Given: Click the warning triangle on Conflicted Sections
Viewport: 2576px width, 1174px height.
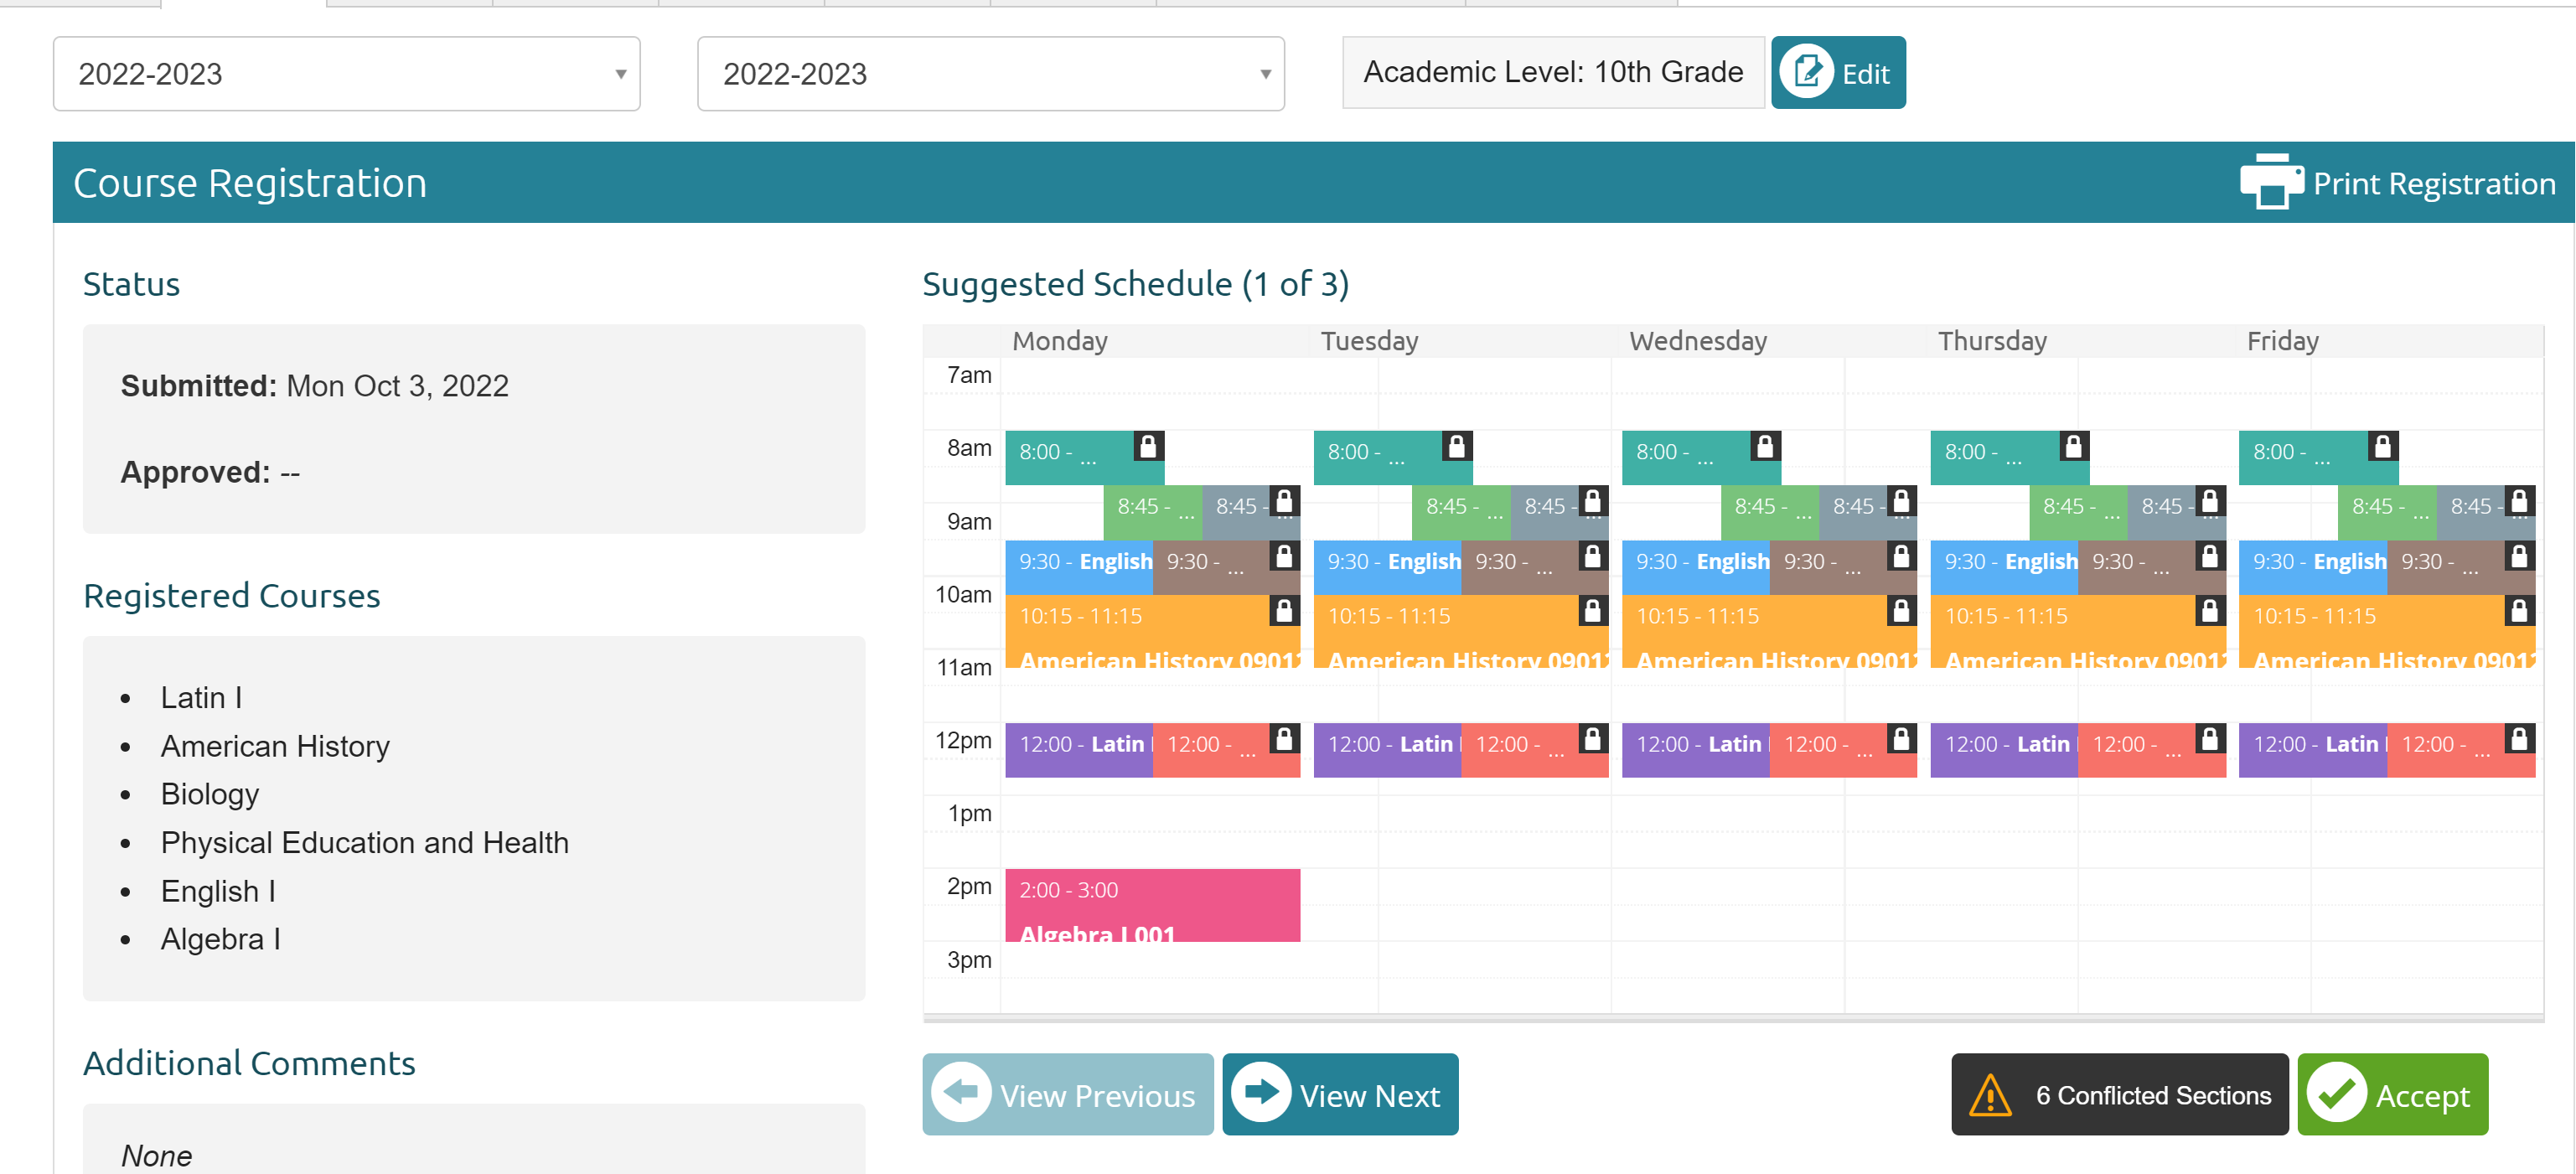Looking at the screenshot, I should 1989,1095.
